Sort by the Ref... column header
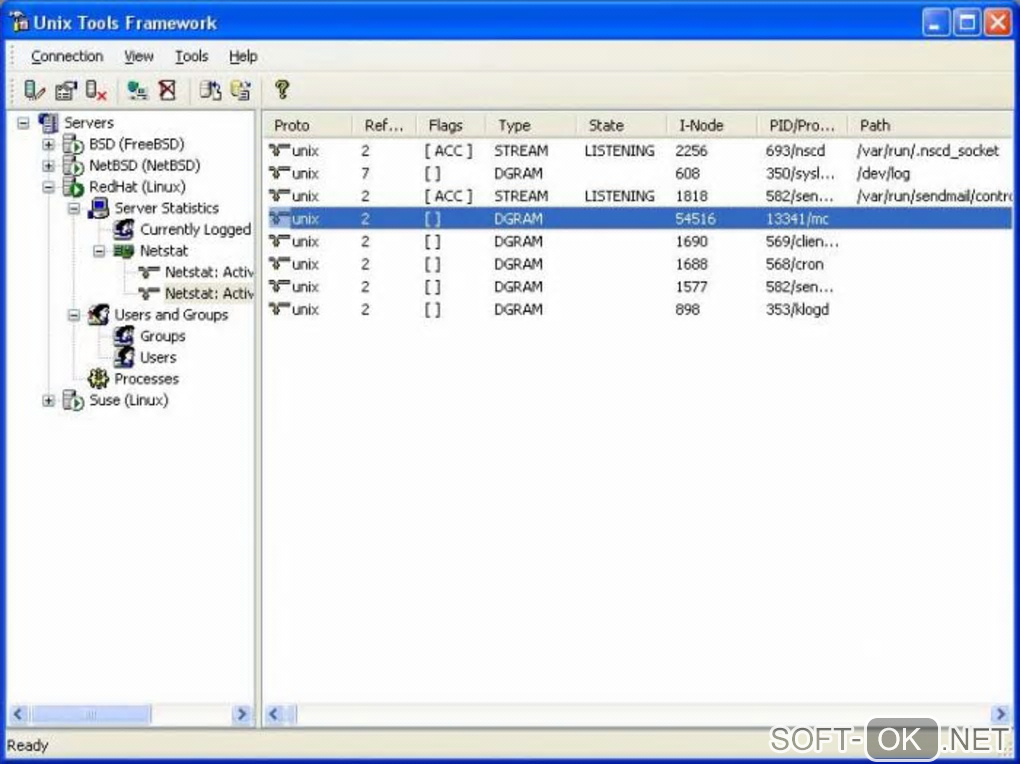Viewport: 1020px width, 764px height. tap(384, 125)
